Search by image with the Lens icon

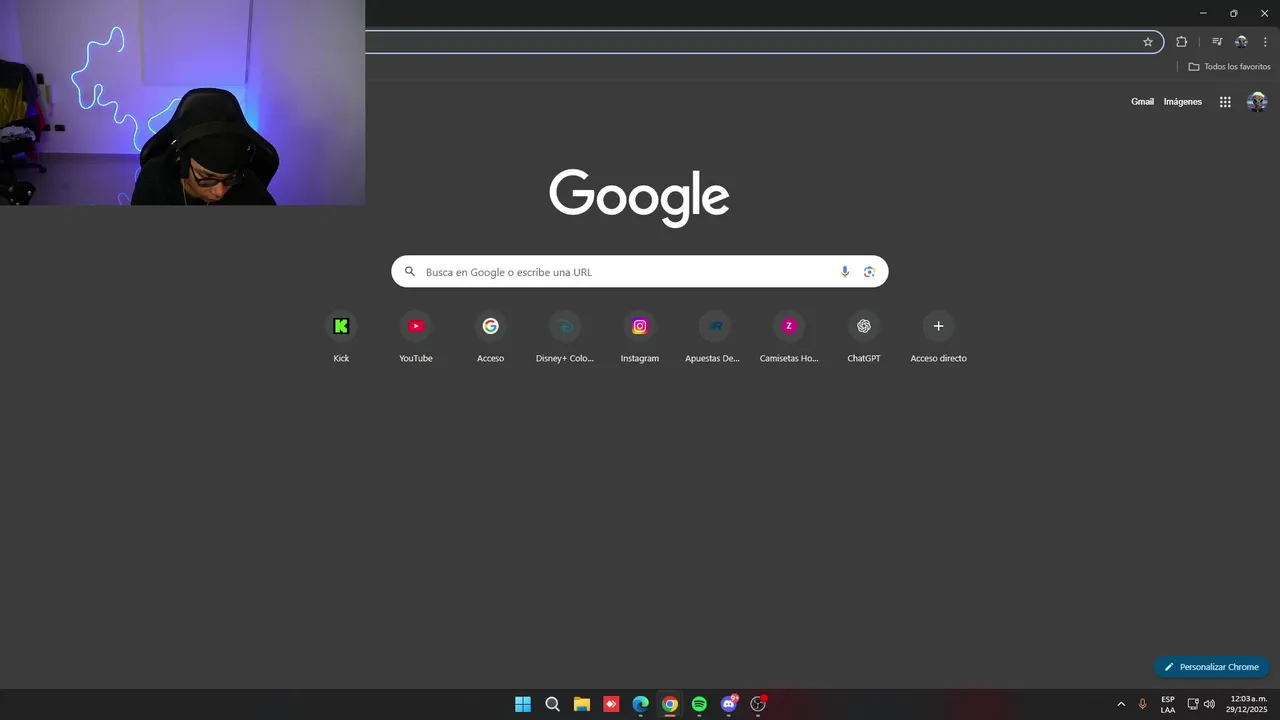coord(869,272)
